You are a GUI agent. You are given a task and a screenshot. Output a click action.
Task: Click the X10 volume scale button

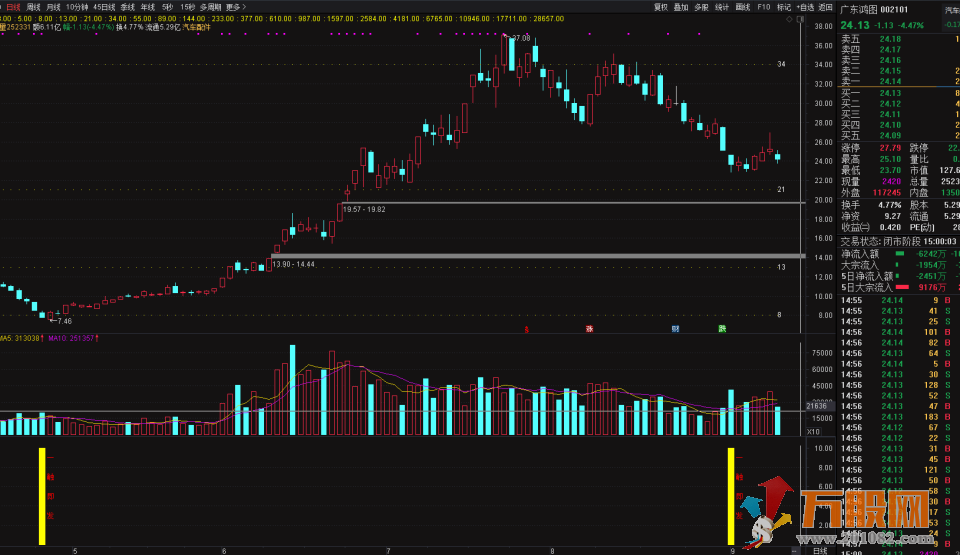pyautogui.click(x=813, y=431)
